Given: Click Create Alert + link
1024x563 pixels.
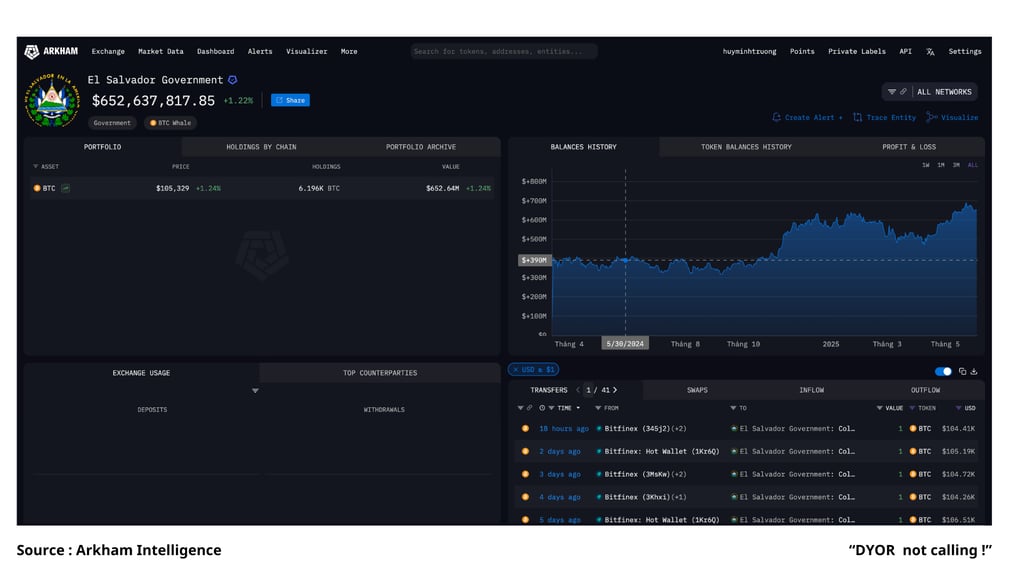Looking at the screenshot, I should tap(807, 118).
